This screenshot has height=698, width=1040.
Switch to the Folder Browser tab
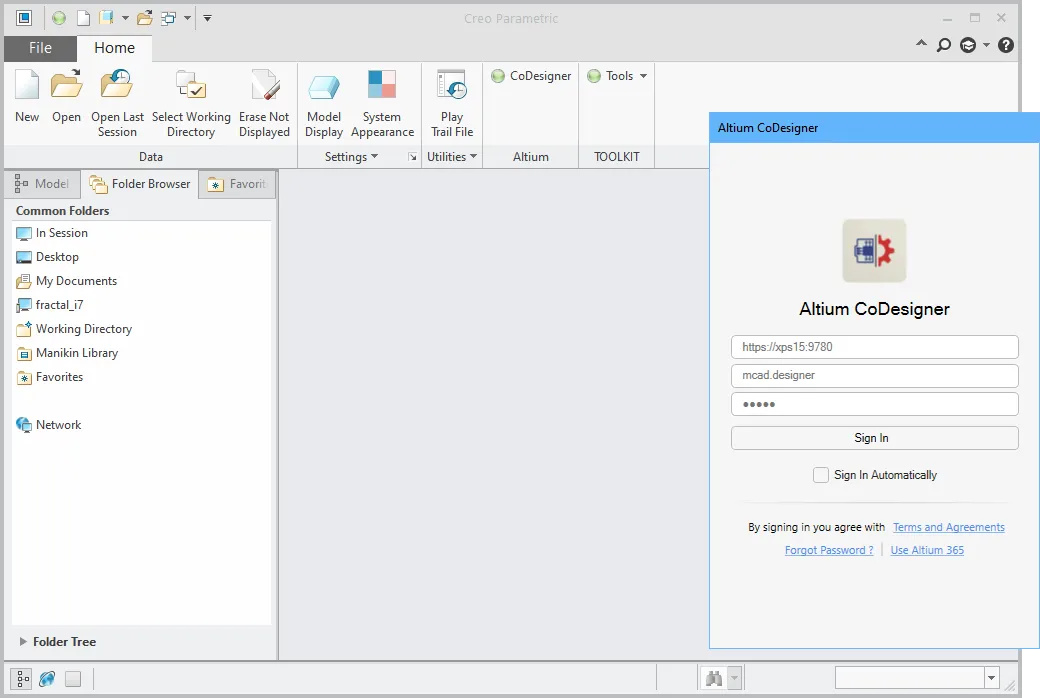[x=140, y=184]
